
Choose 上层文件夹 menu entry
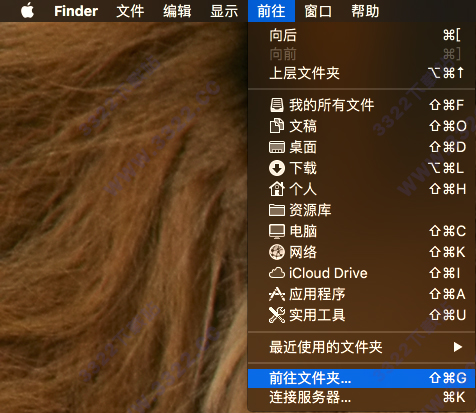click(362, 73)
